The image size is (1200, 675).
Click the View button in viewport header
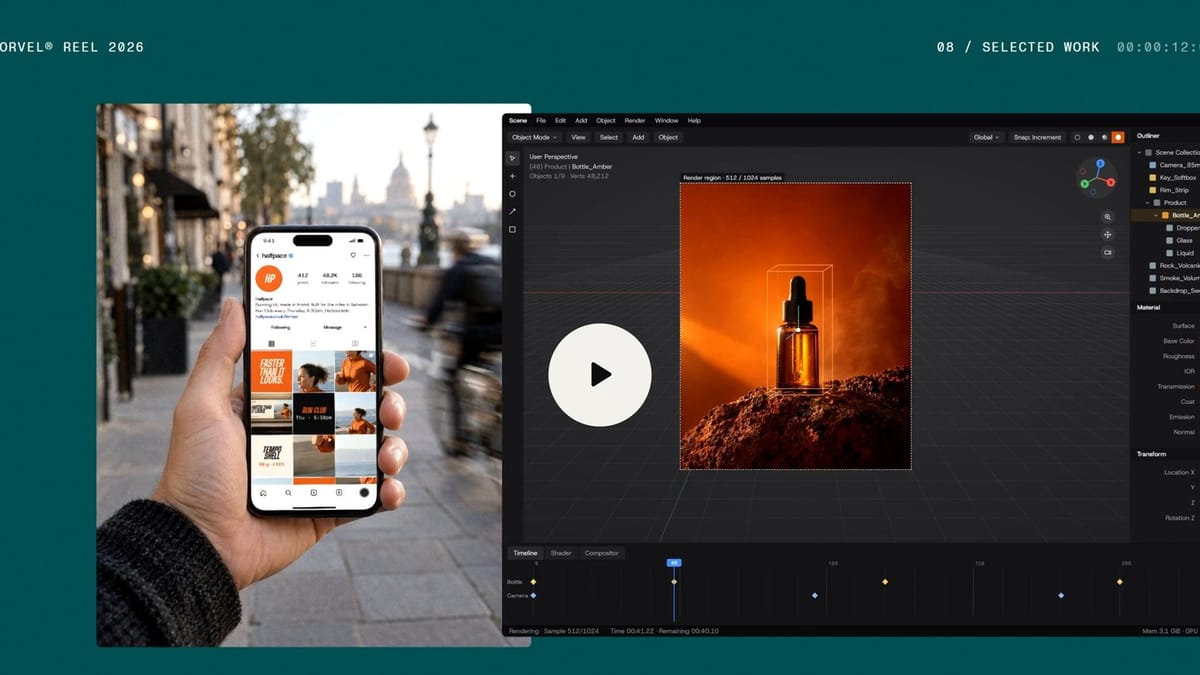(x=578, y=137)
